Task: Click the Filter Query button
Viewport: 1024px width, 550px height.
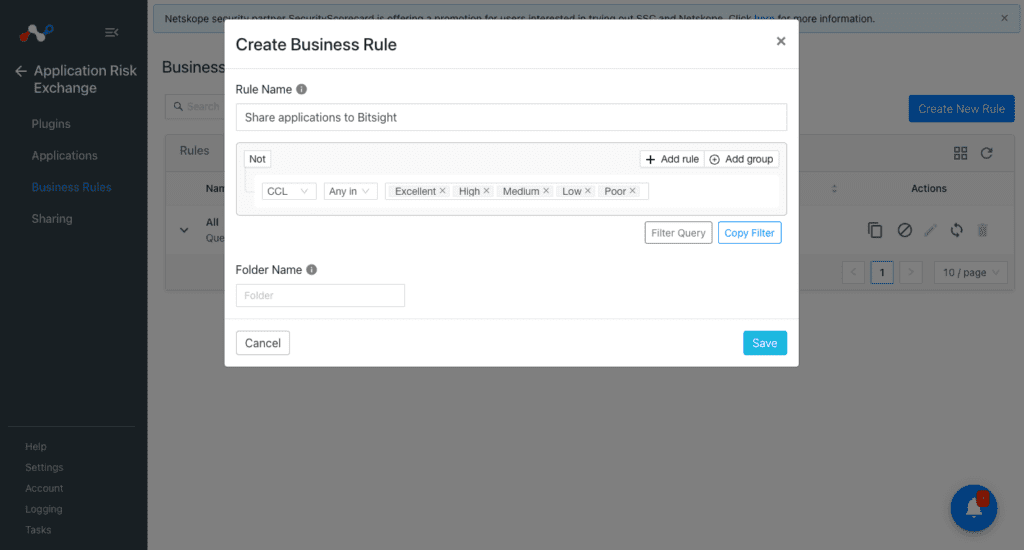Action: [x=678, y=233]
